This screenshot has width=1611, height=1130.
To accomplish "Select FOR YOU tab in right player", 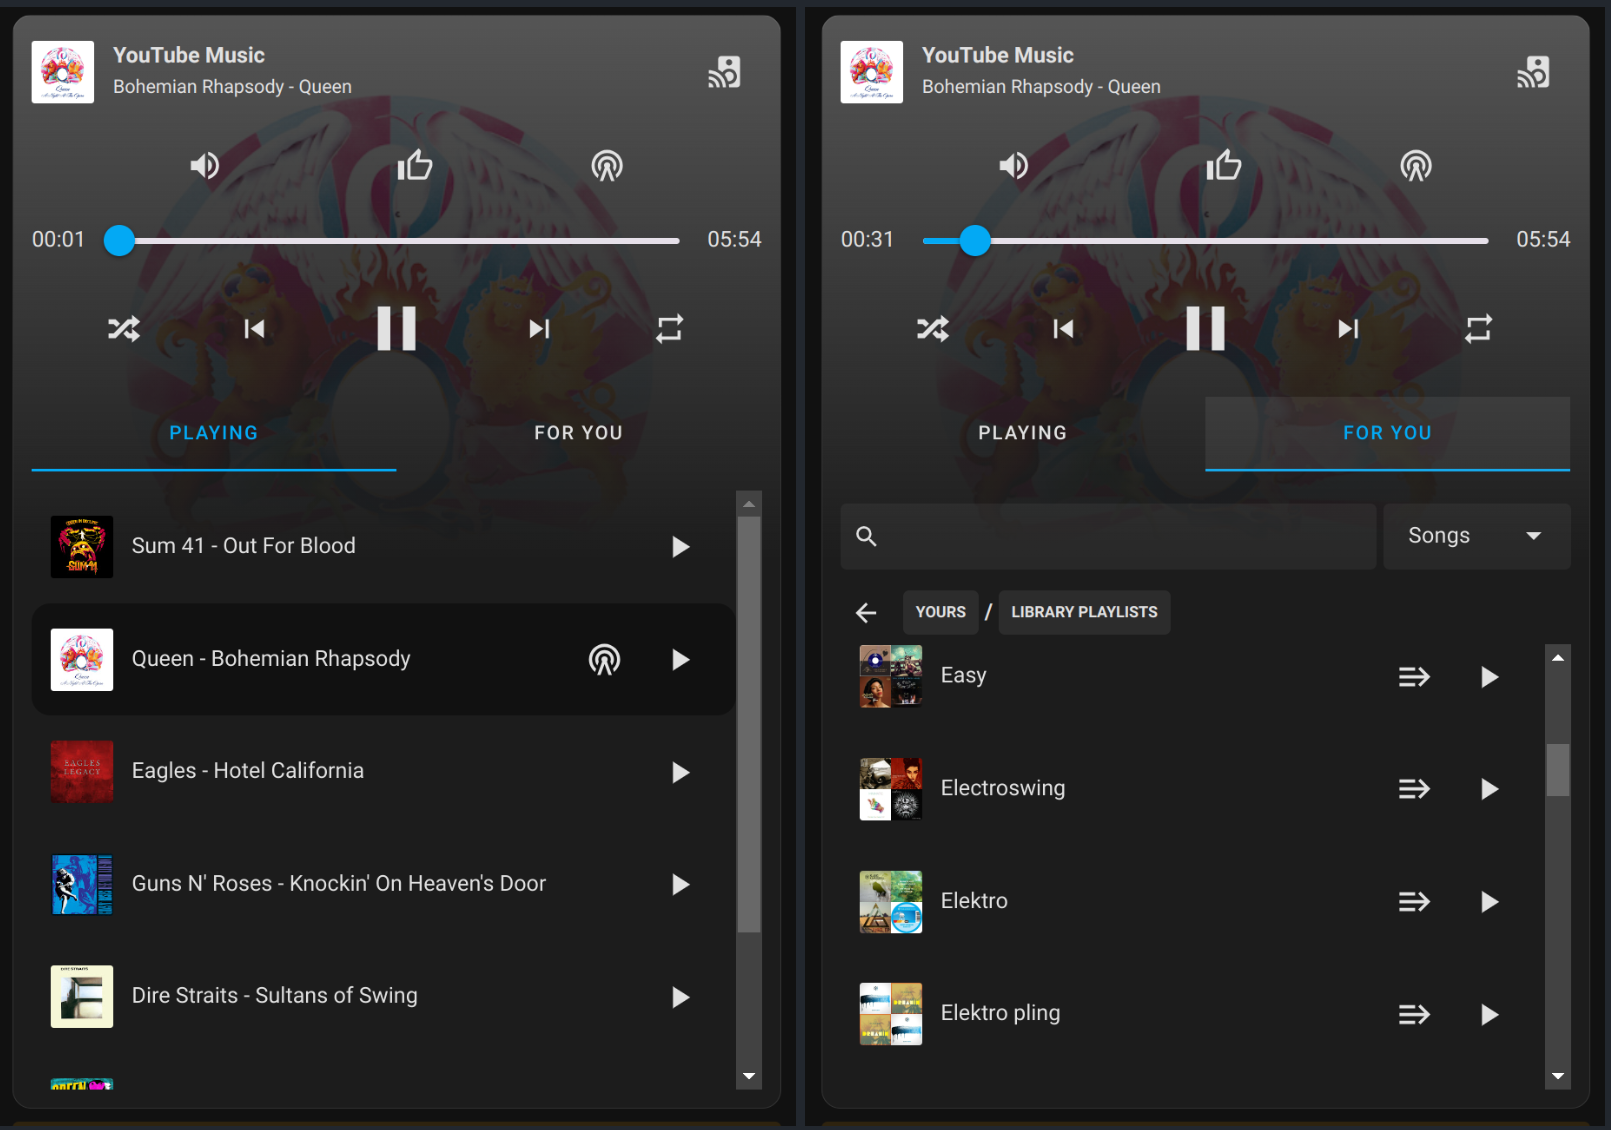I will point(1388,433).
